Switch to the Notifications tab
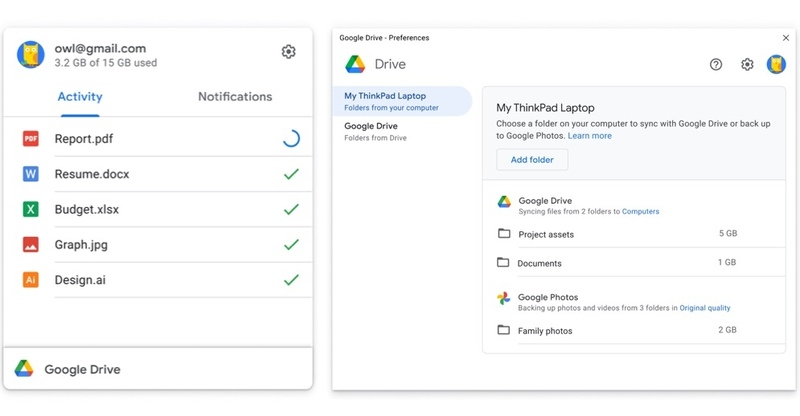 coord(235,96)
